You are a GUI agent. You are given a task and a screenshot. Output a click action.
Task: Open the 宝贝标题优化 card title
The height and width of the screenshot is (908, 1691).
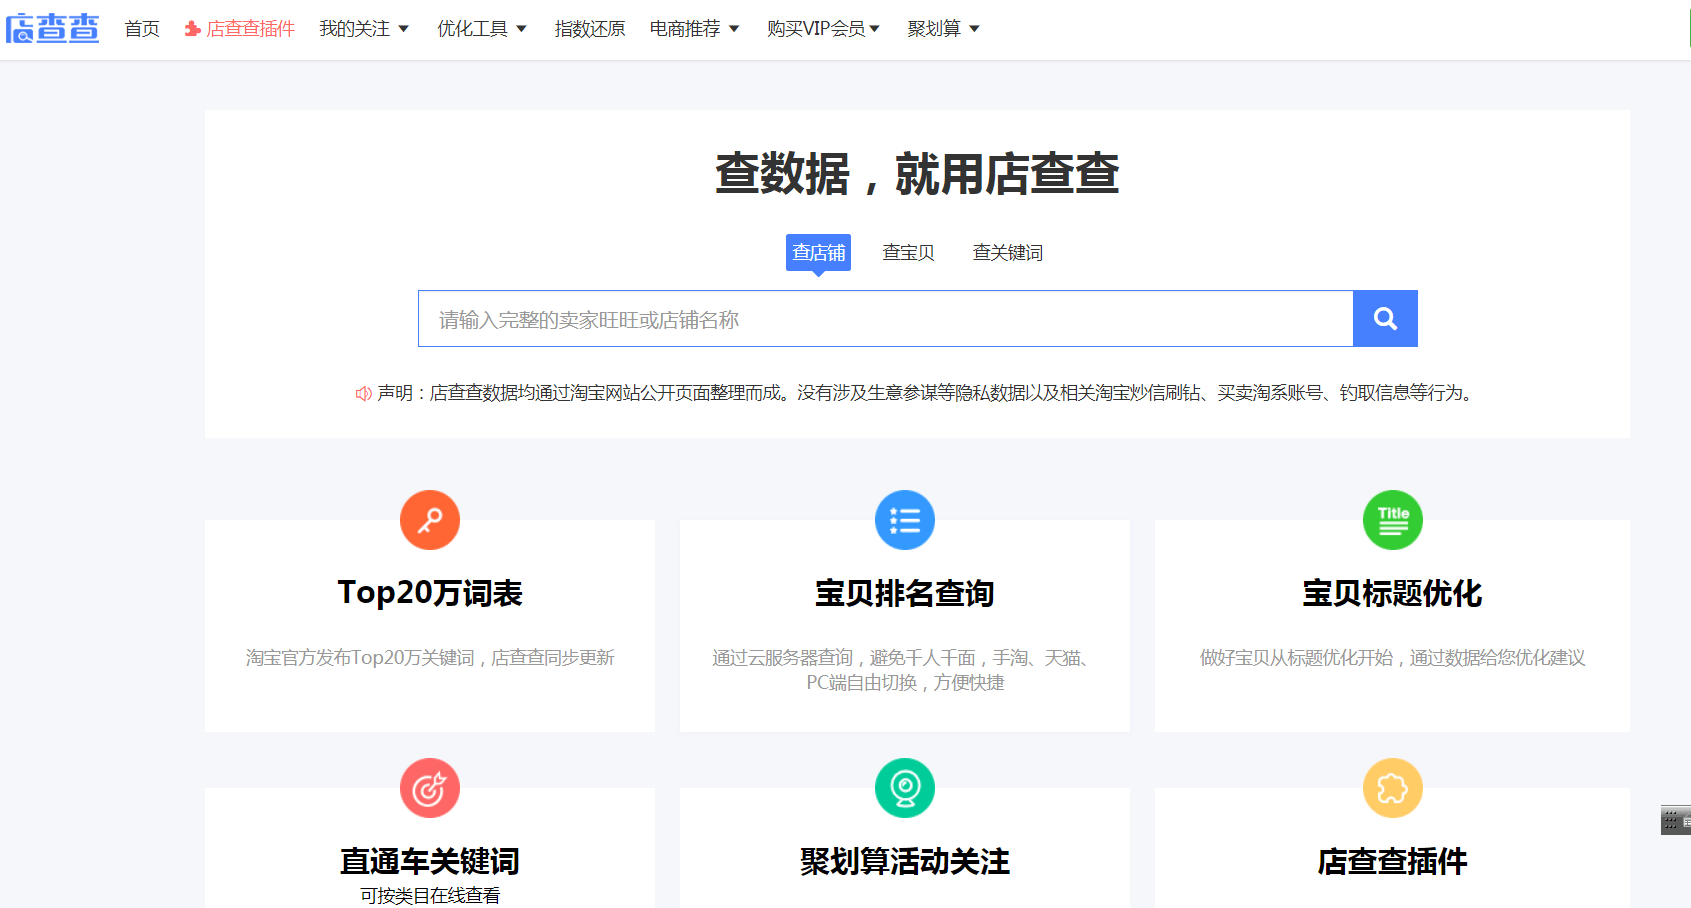point(1393,593)
